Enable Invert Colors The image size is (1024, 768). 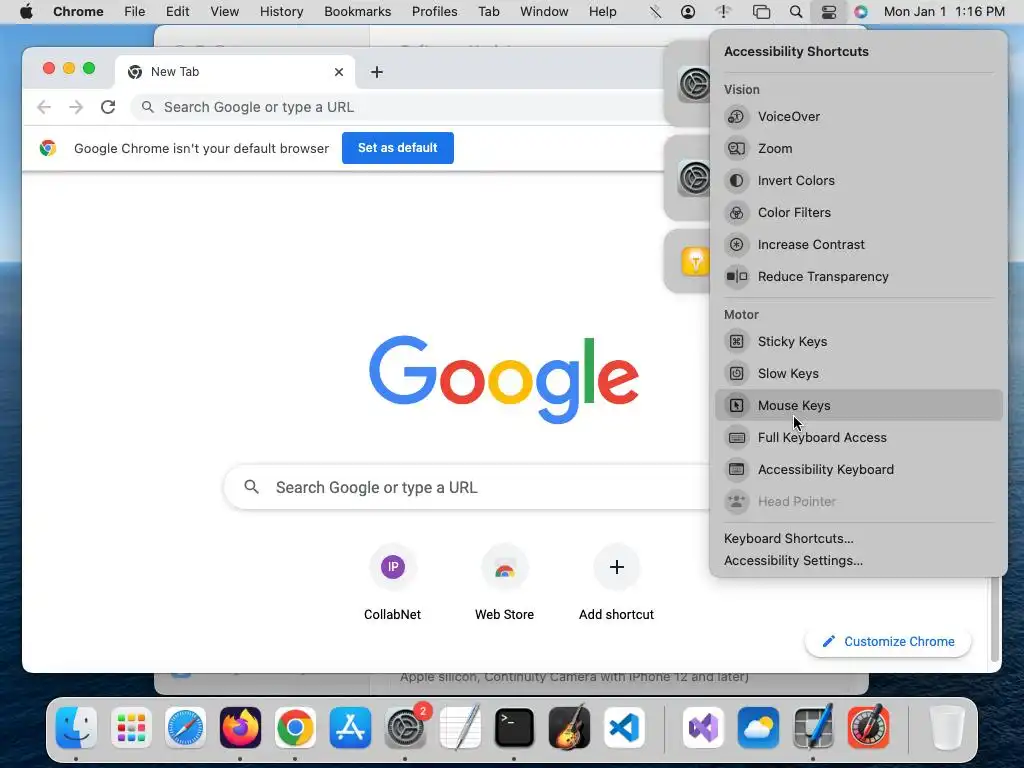point(859,180)
